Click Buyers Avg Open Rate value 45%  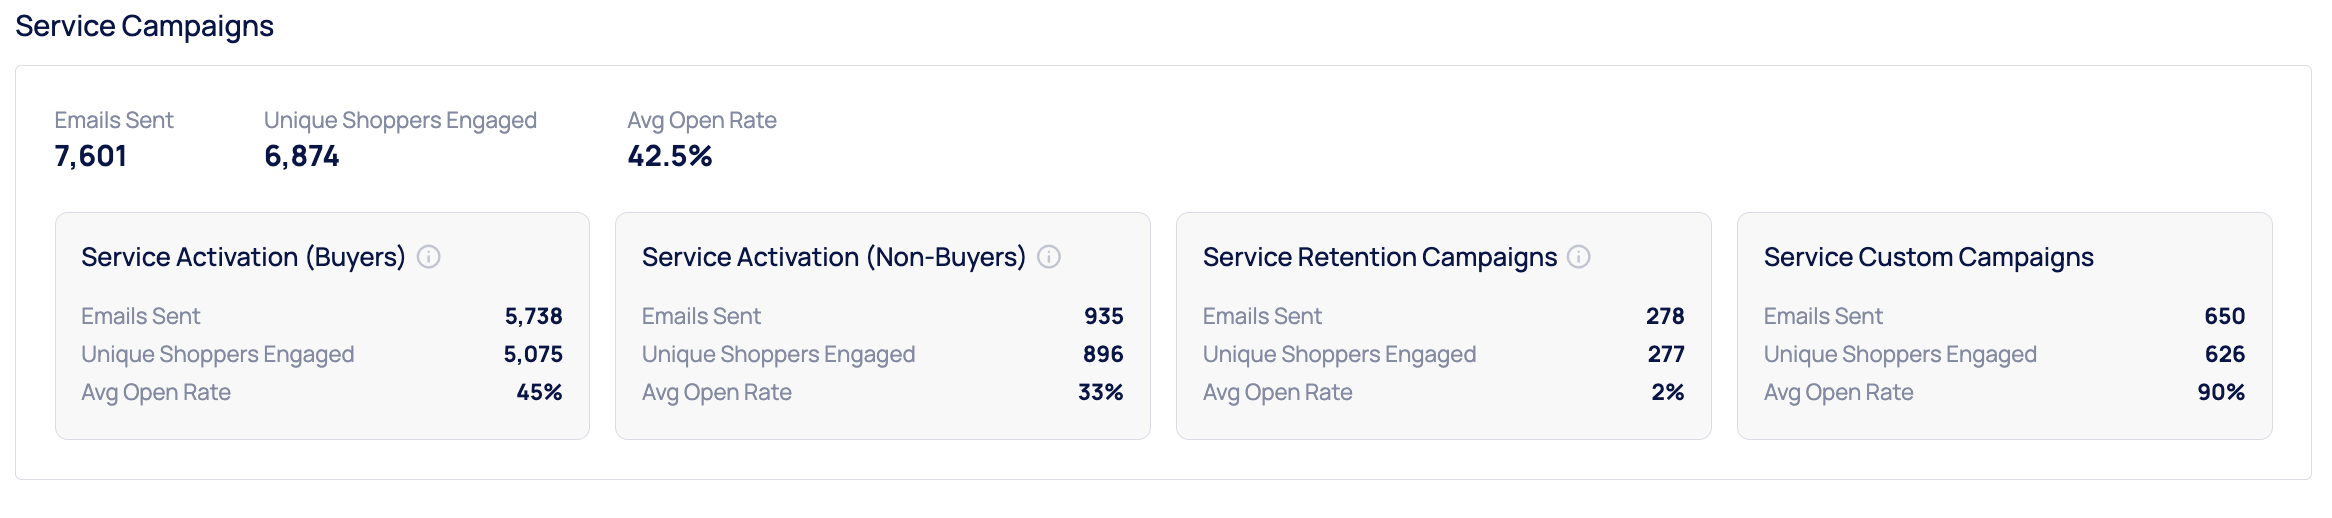point(539,392)
